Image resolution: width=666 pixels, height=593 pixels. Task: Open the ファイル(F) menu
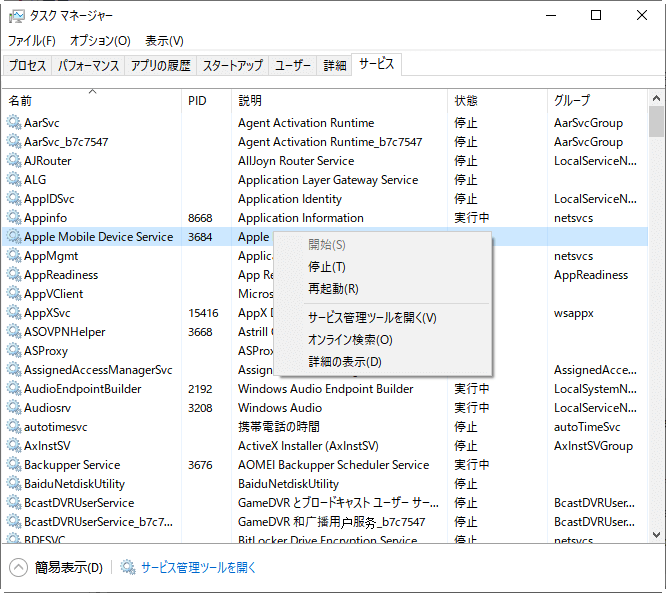pyautogui.click(x=32, y=41)
